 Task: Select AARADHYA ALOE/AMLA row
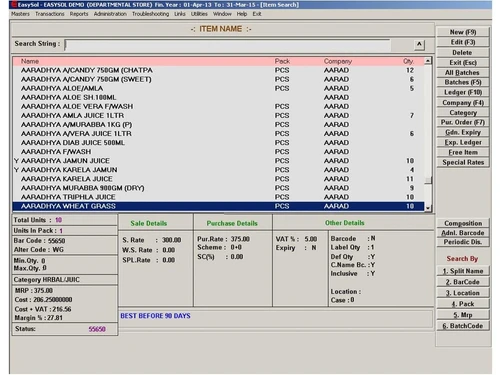click(218, 88)
